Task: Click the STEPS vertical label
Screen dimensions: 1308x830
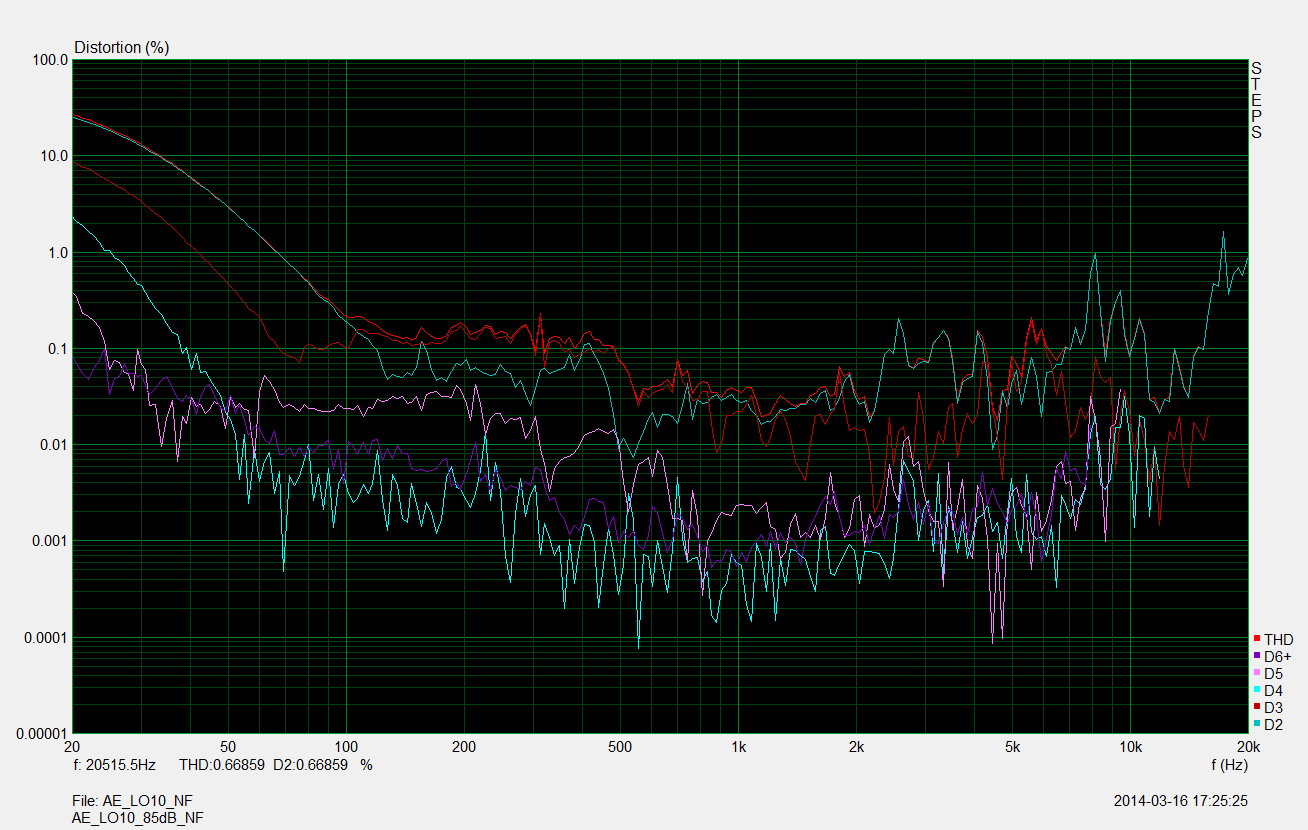Action: (x=1256, y=100)
